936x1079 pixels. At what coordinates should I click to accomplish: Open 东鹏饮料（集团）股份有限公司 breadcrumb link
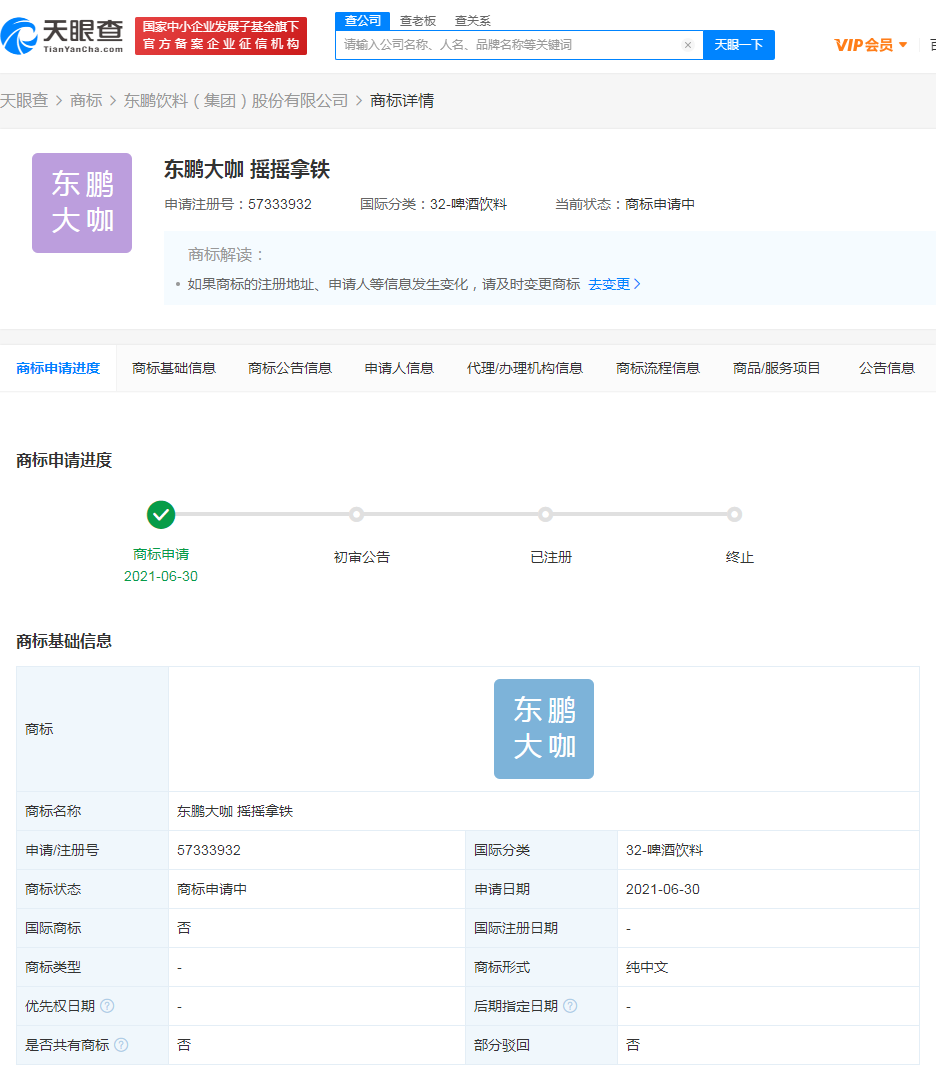(236, 100)
